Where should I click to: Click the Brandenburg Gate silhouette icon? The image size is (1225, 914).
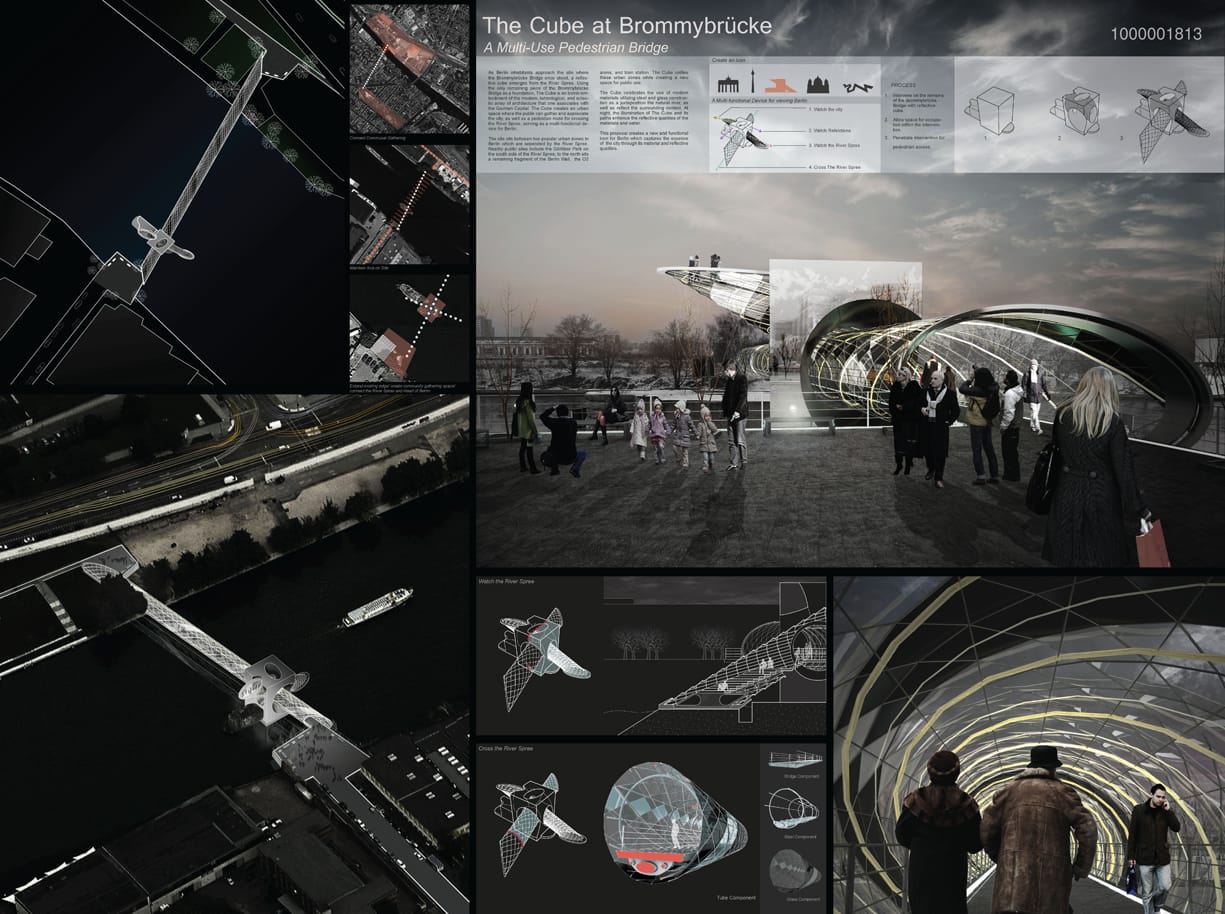tap(728, 84)
